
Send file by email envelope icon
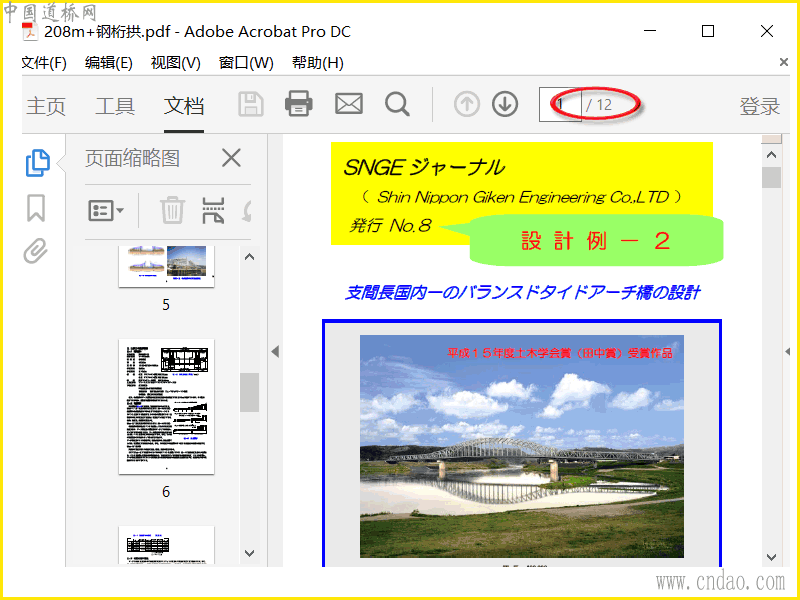click(x=349, y=104)
